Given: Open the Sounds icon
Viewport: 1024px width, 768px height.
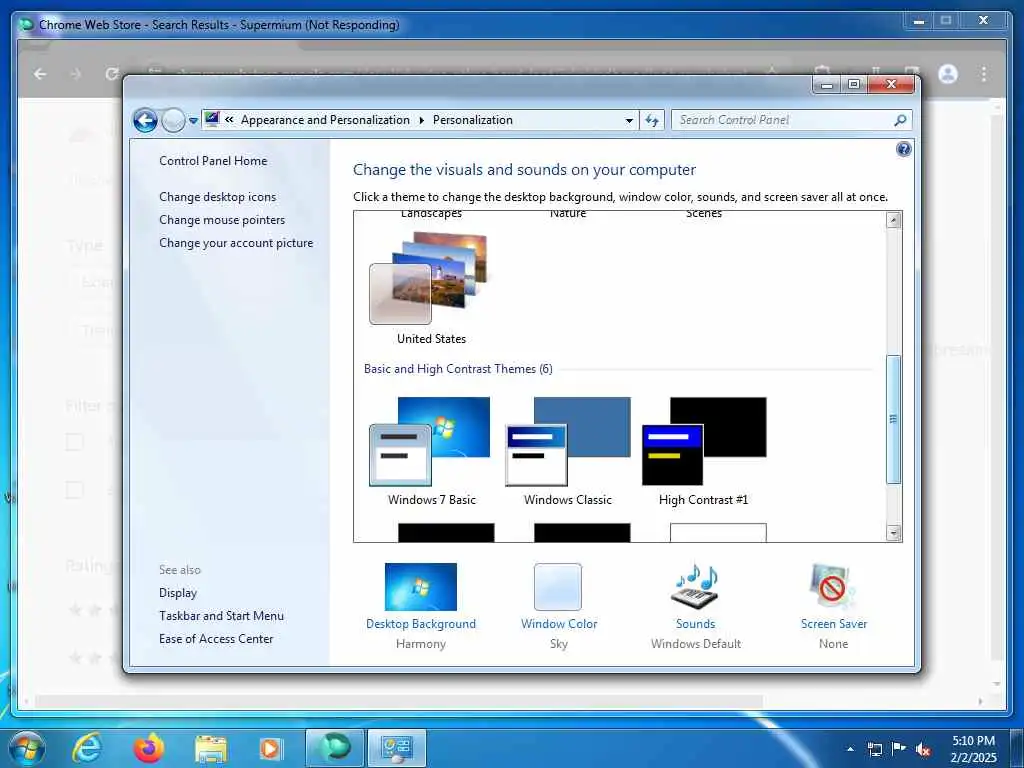Looking at the screenshot, I should coord(696,587).
